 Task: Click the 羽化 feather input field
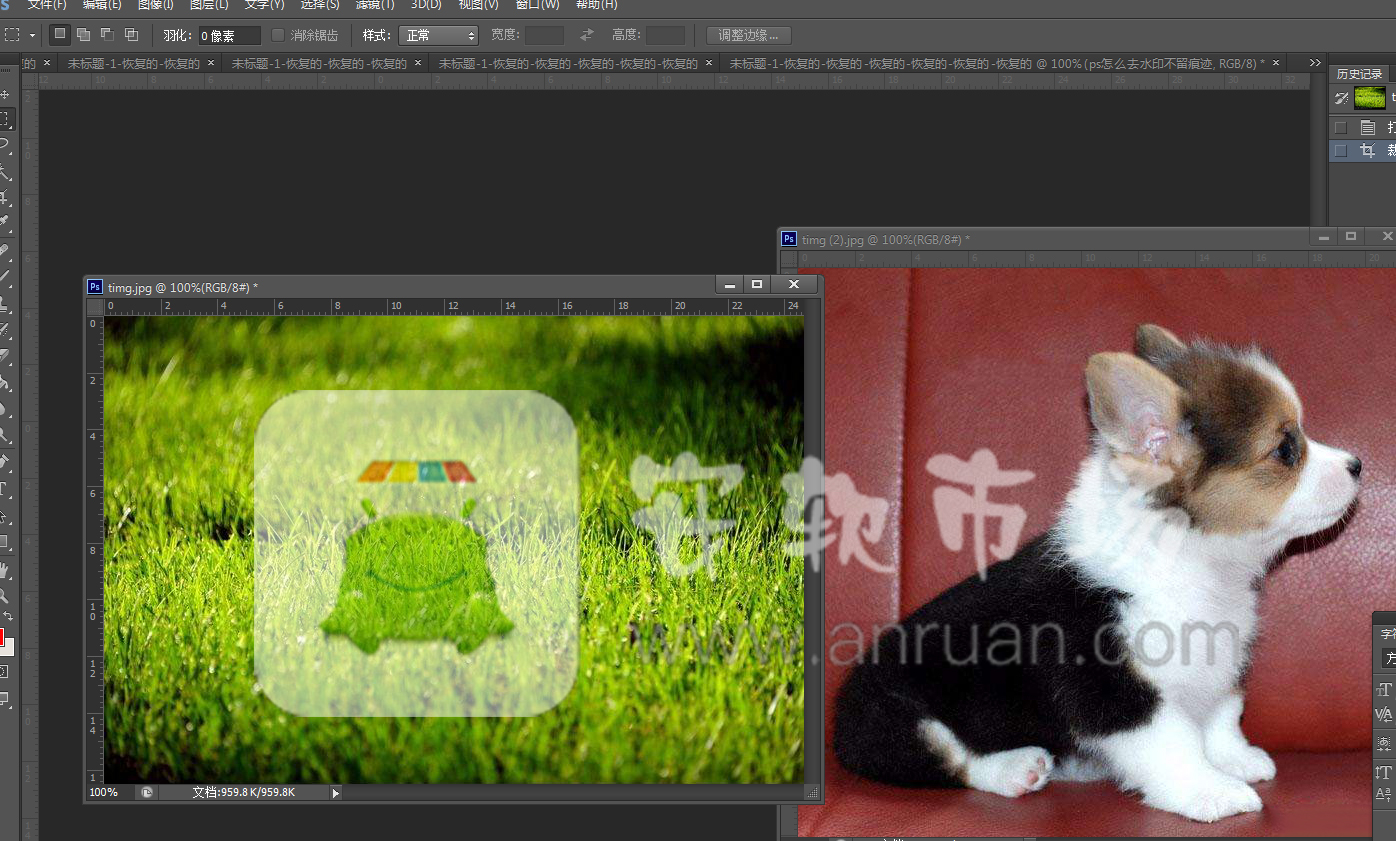pos(229,35)
